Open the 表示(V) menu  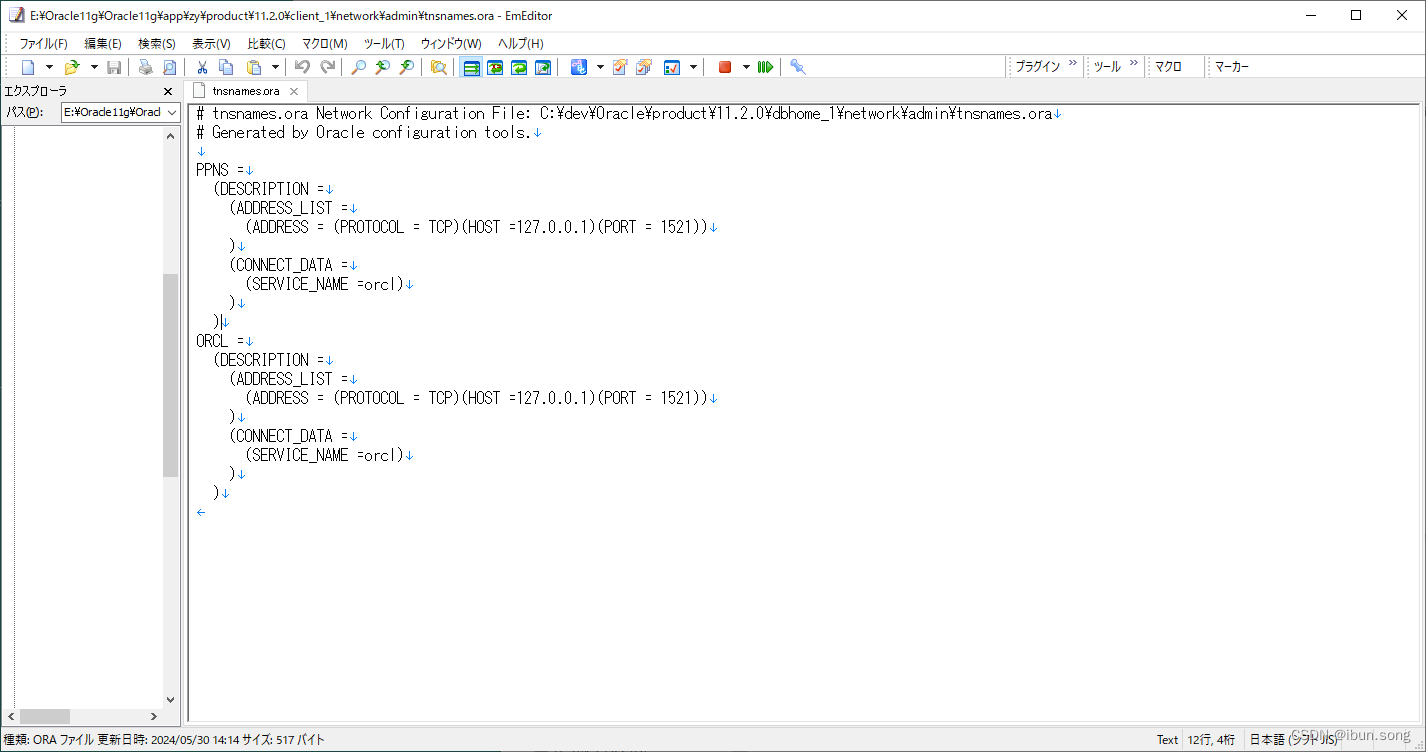pyautogui.click(x=211, y=44)
